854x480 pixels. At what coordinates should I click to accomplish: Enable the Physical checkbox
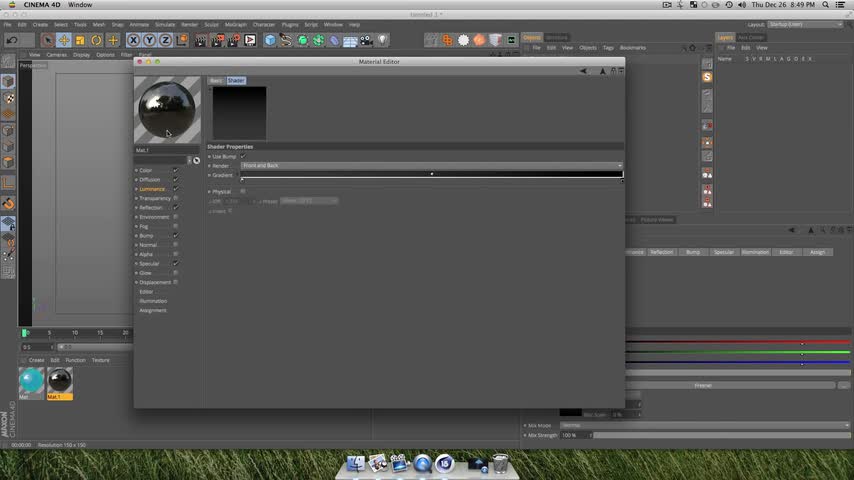pos(243,191)
